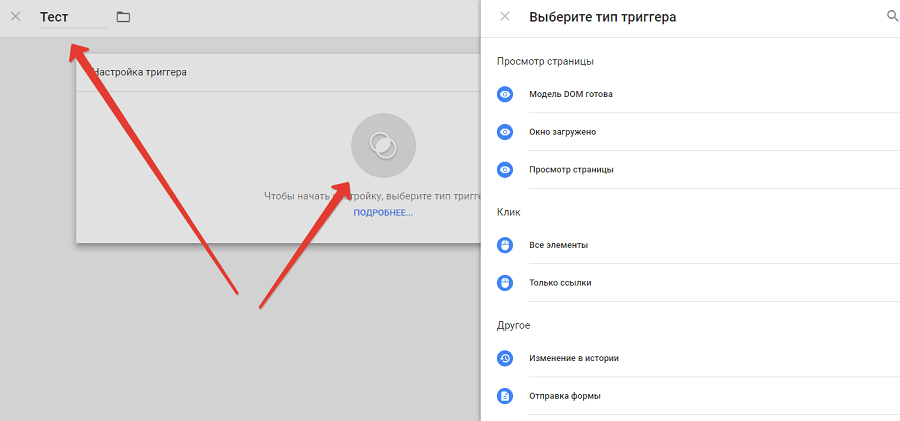Pick the Все элементы click trigger
Screen dimensions: 900x421
click(x=558, y=245)
